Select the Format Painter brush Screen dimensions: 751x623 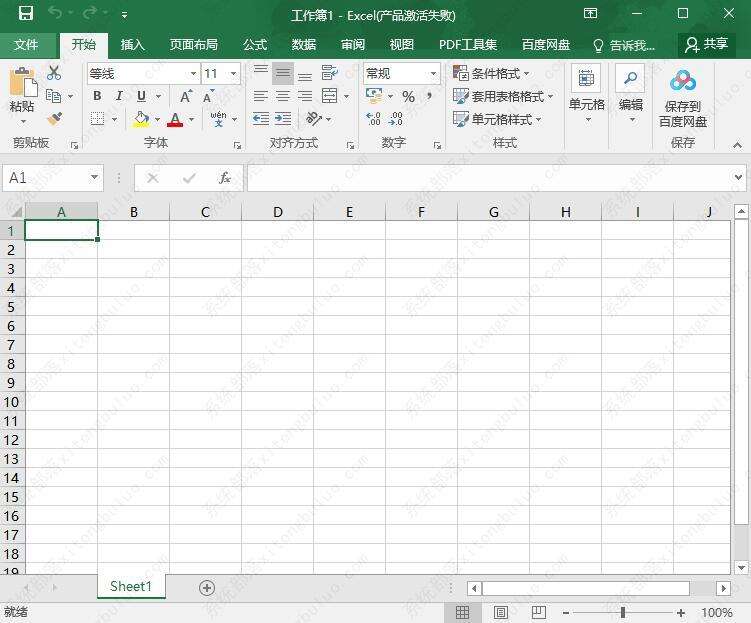(x=54, y=118)
